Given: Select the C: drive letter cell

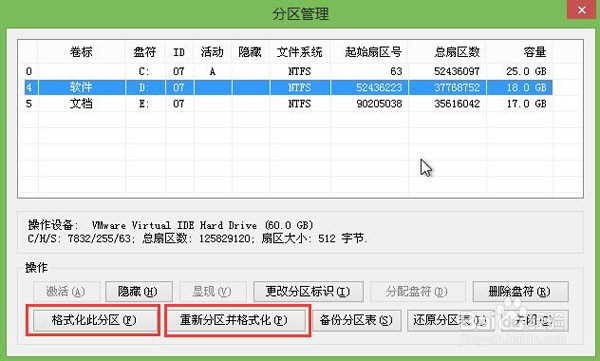Looking at the screenshot, I should tap(144, 72).
